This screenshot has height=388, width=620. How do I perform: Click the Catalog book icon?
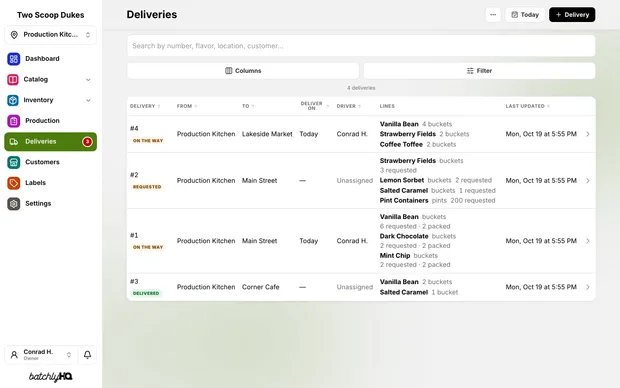[13, 79]
